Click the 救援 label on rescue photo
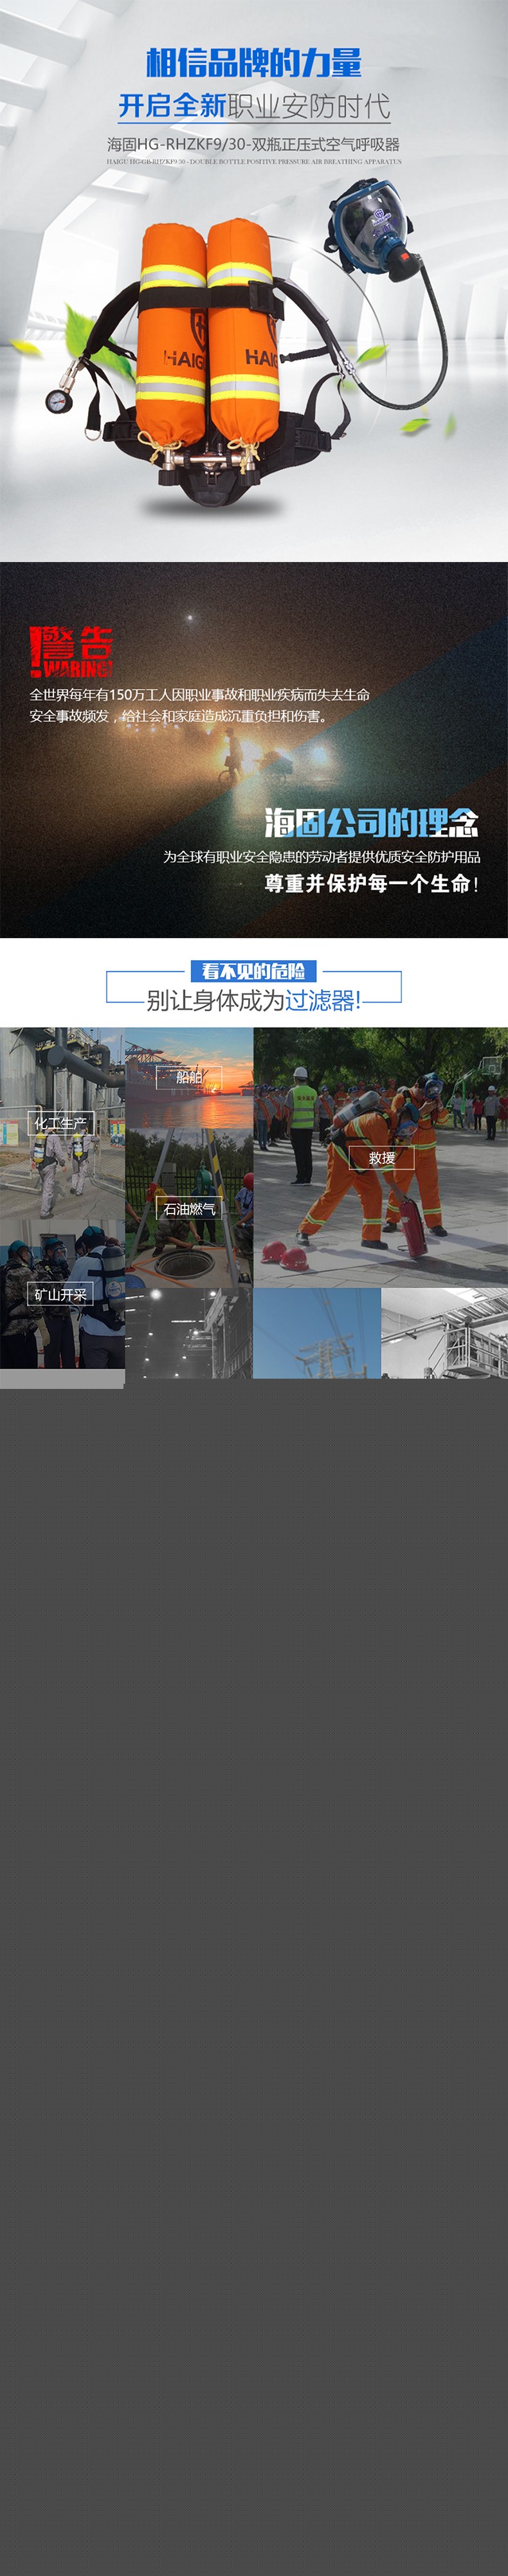Screen dimensions: 508x2576 click(381, 1158)
